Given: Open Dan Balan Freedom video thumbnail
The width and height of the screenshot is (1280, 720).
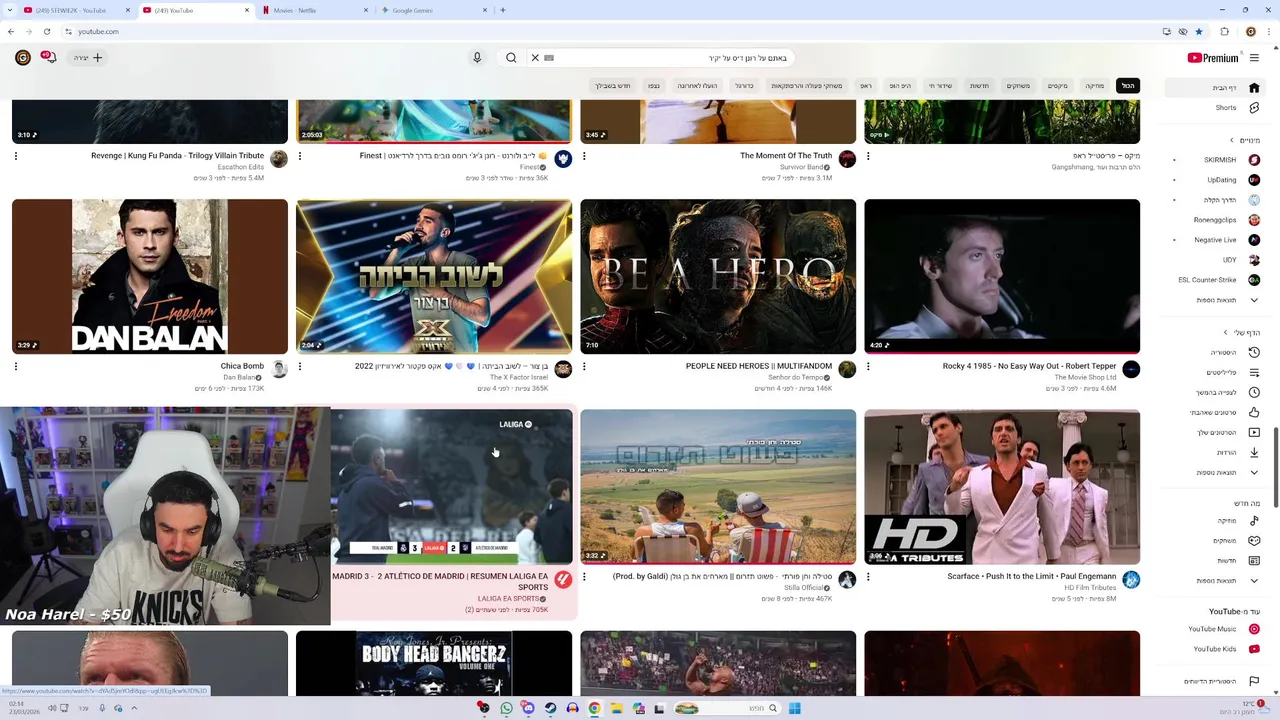Looking at the screenshot, I should 150,276.
